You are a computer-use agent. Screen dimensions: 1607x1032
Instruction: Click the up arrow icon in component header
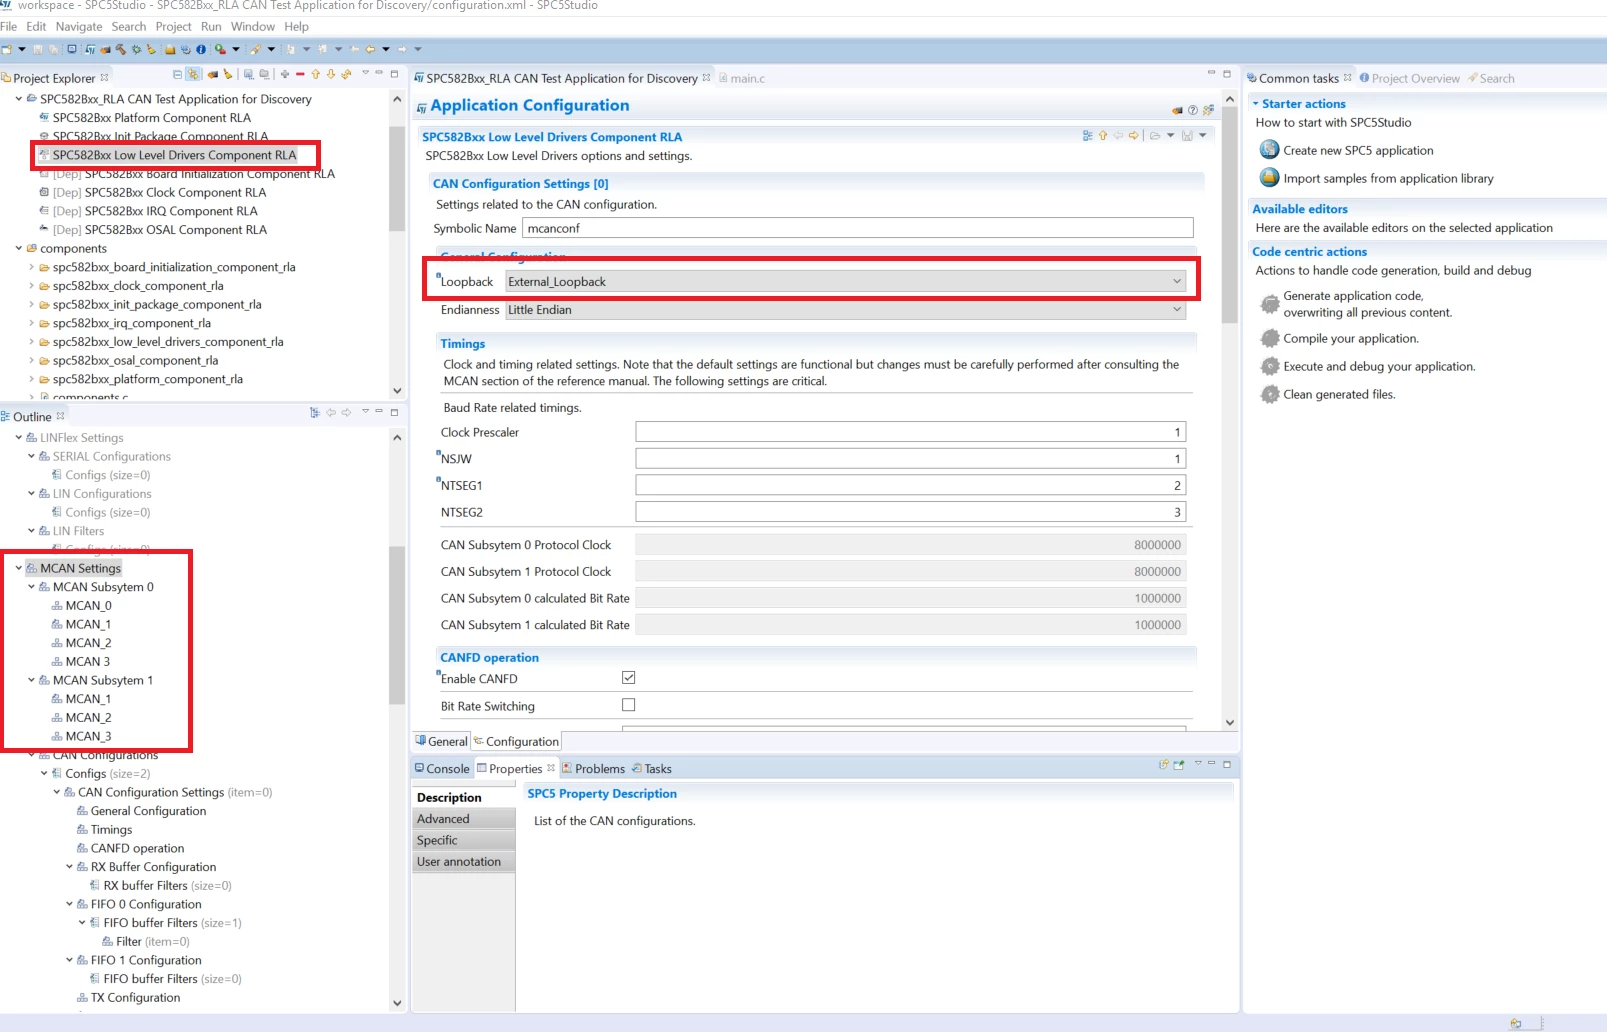[x=1103, y=136]
